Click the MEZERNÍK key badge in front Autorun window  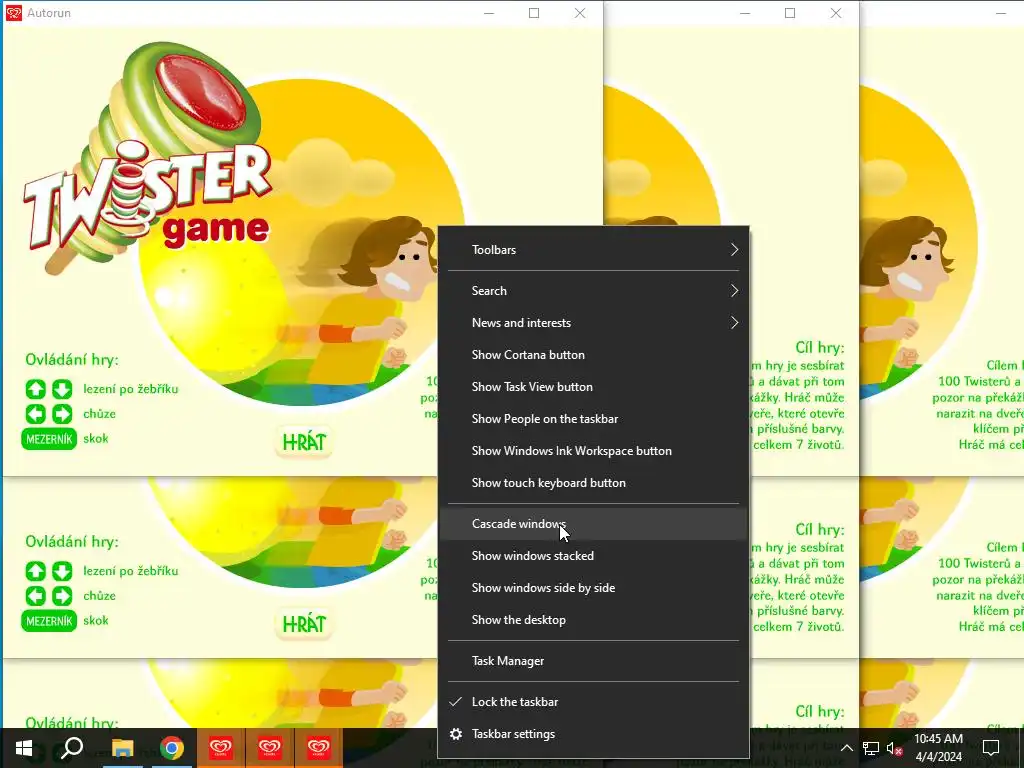point(49,439)
